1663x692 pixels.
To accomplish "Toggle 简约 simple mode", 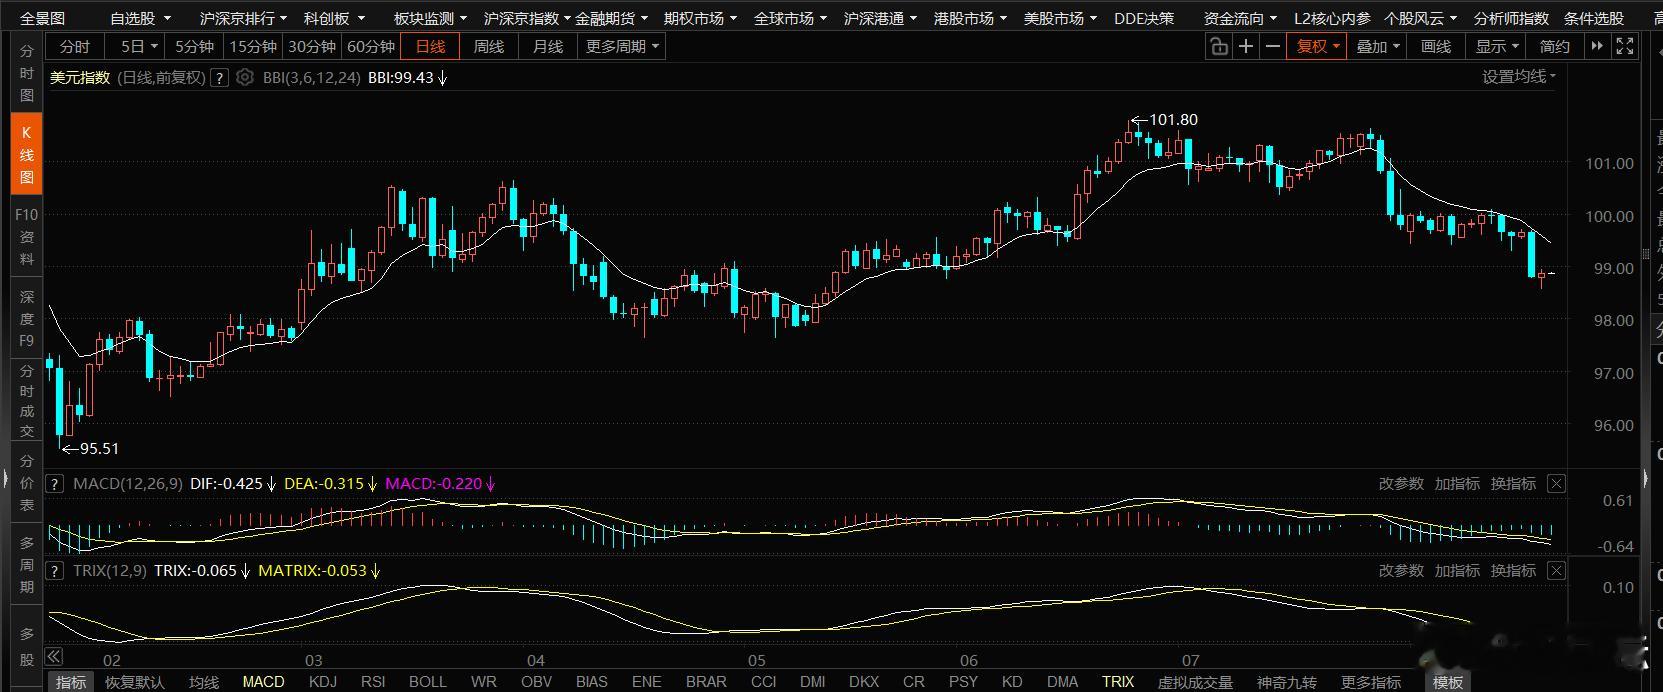I will coord(1555,46).
